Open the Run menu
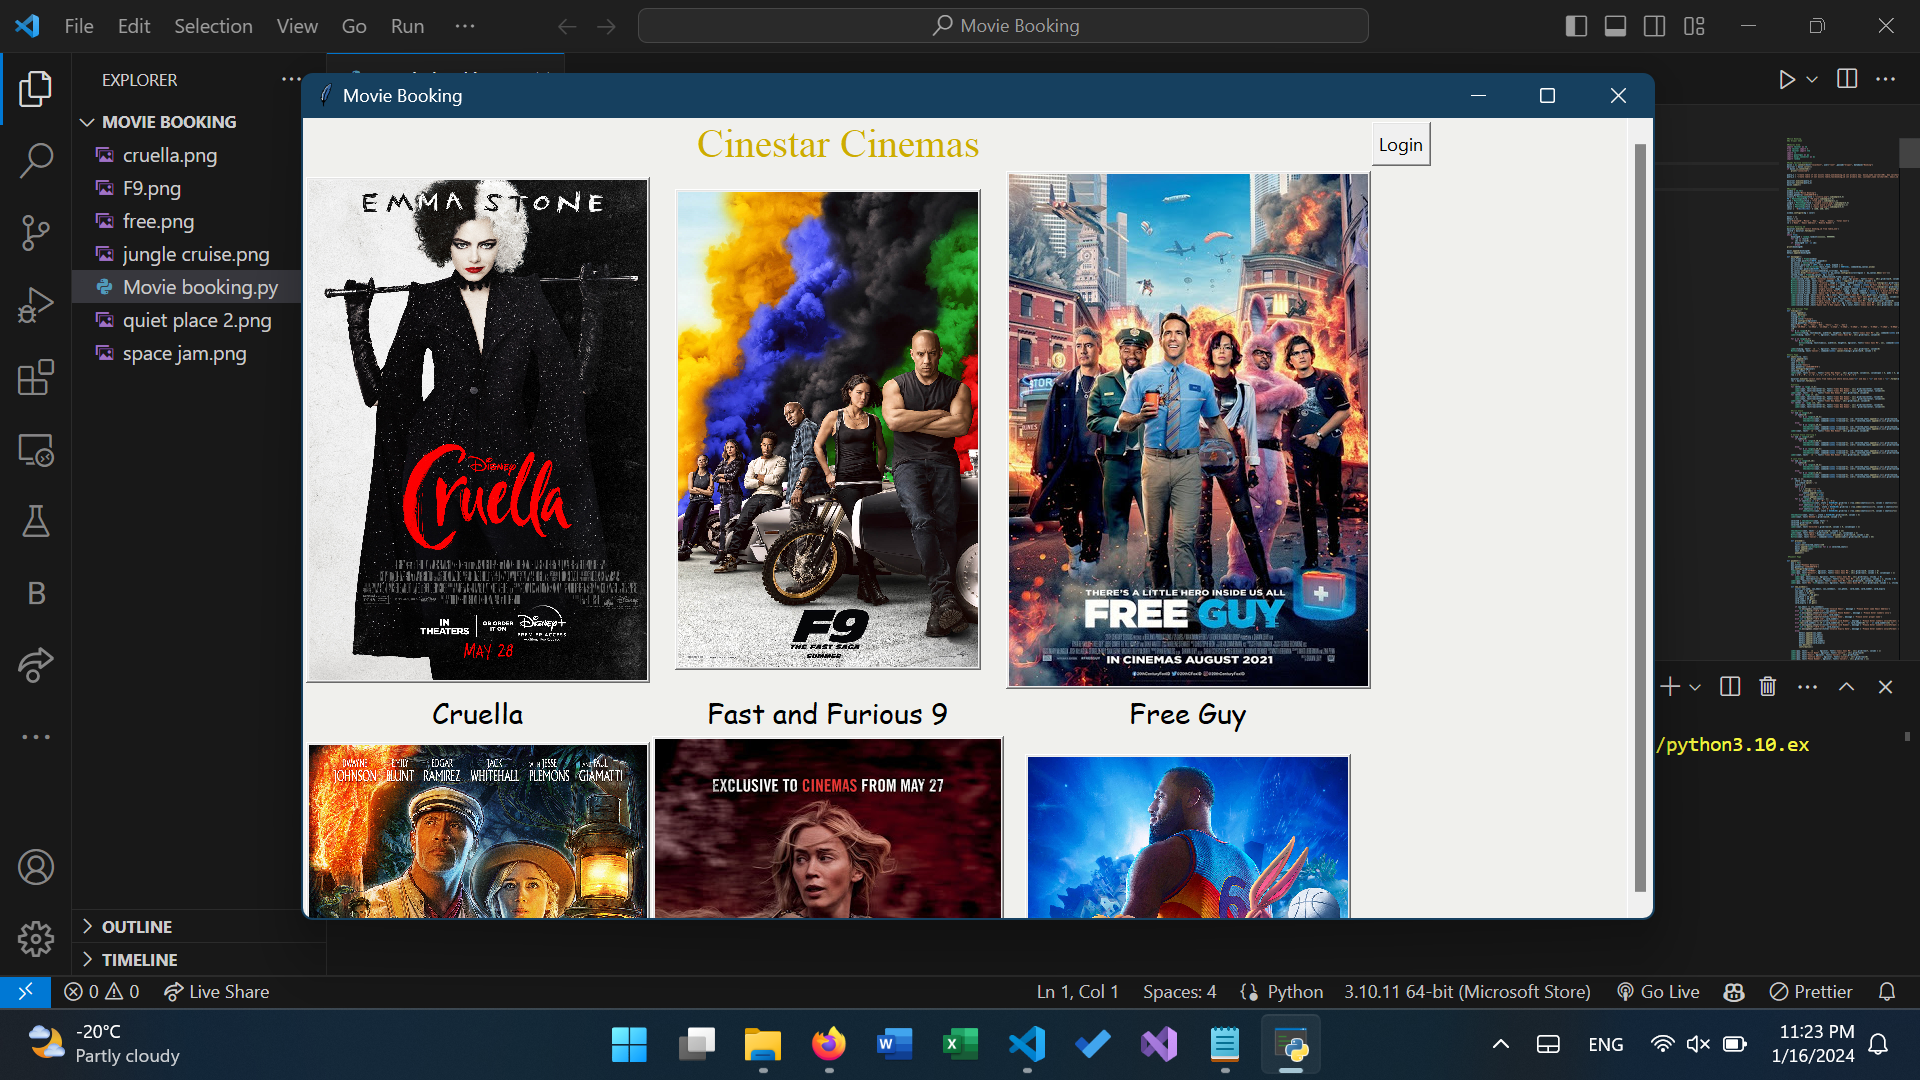Screen dimensions: 1920x1080 (407, 26)
